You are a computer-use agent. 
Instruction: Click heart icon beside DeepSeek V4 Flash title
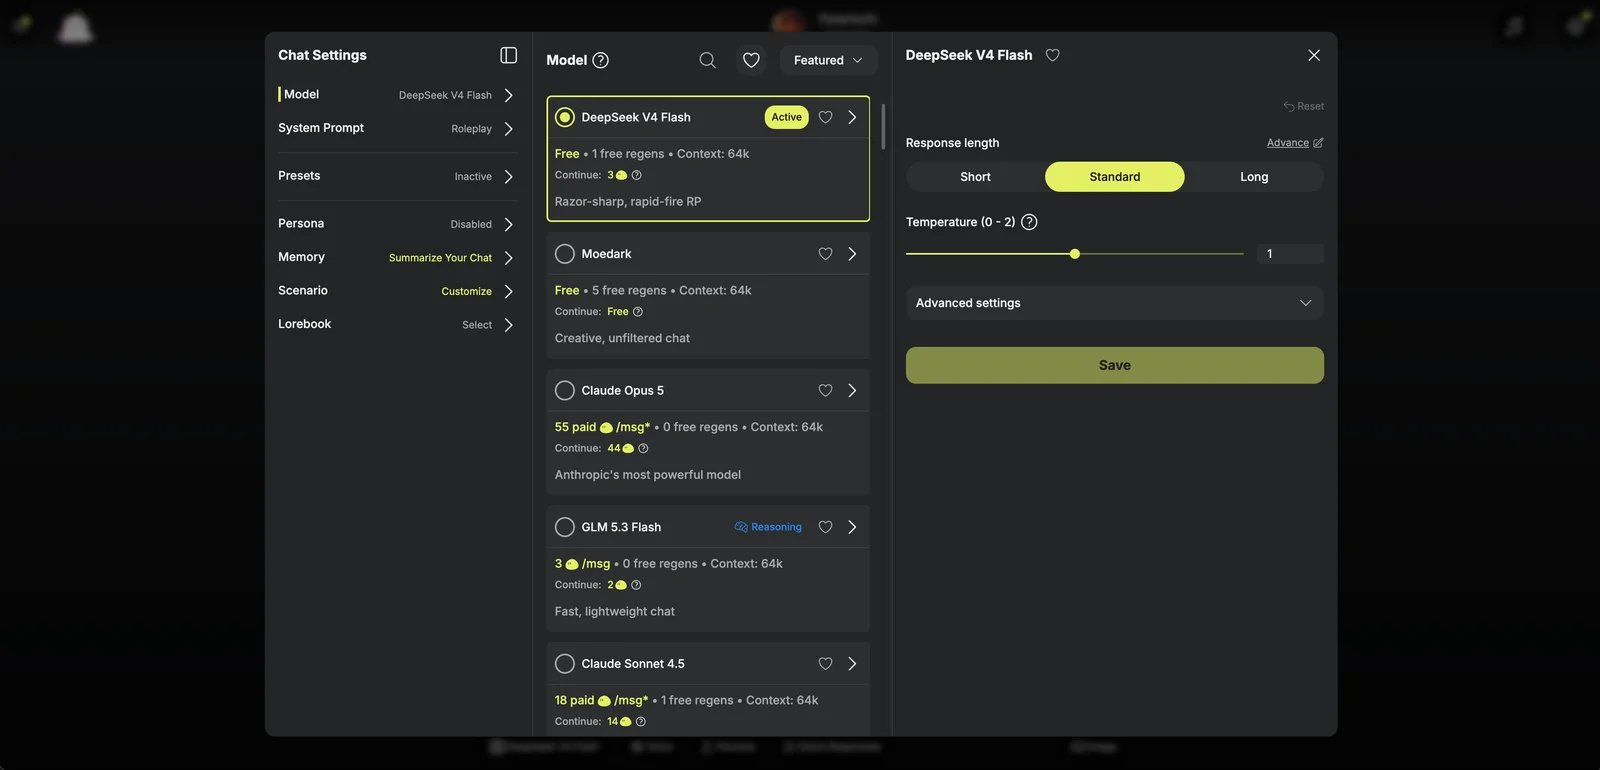pos(1052,55)
